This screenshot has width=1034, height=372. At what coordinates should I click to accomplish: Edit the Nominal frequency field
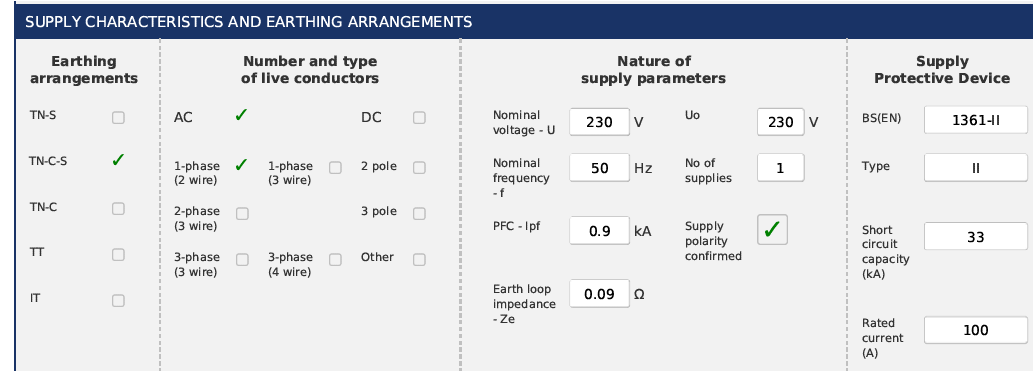(x=599, y=168)
